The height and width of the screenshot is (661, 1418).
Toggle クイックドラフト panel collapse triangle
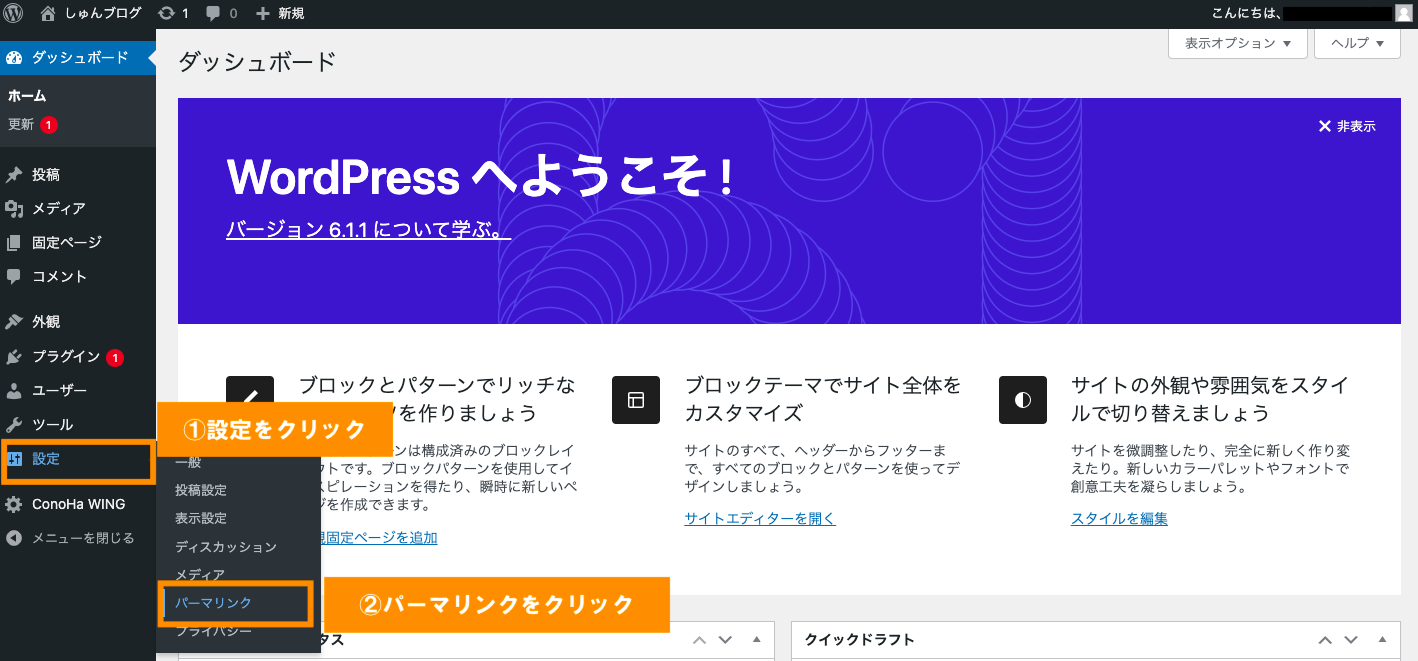1383,640
